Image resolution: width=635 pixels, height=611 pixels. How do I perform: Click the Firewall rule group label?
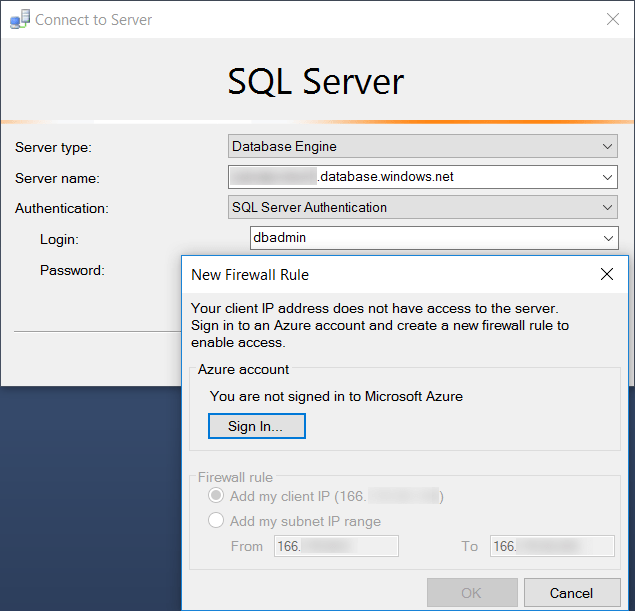click(235, 477)
